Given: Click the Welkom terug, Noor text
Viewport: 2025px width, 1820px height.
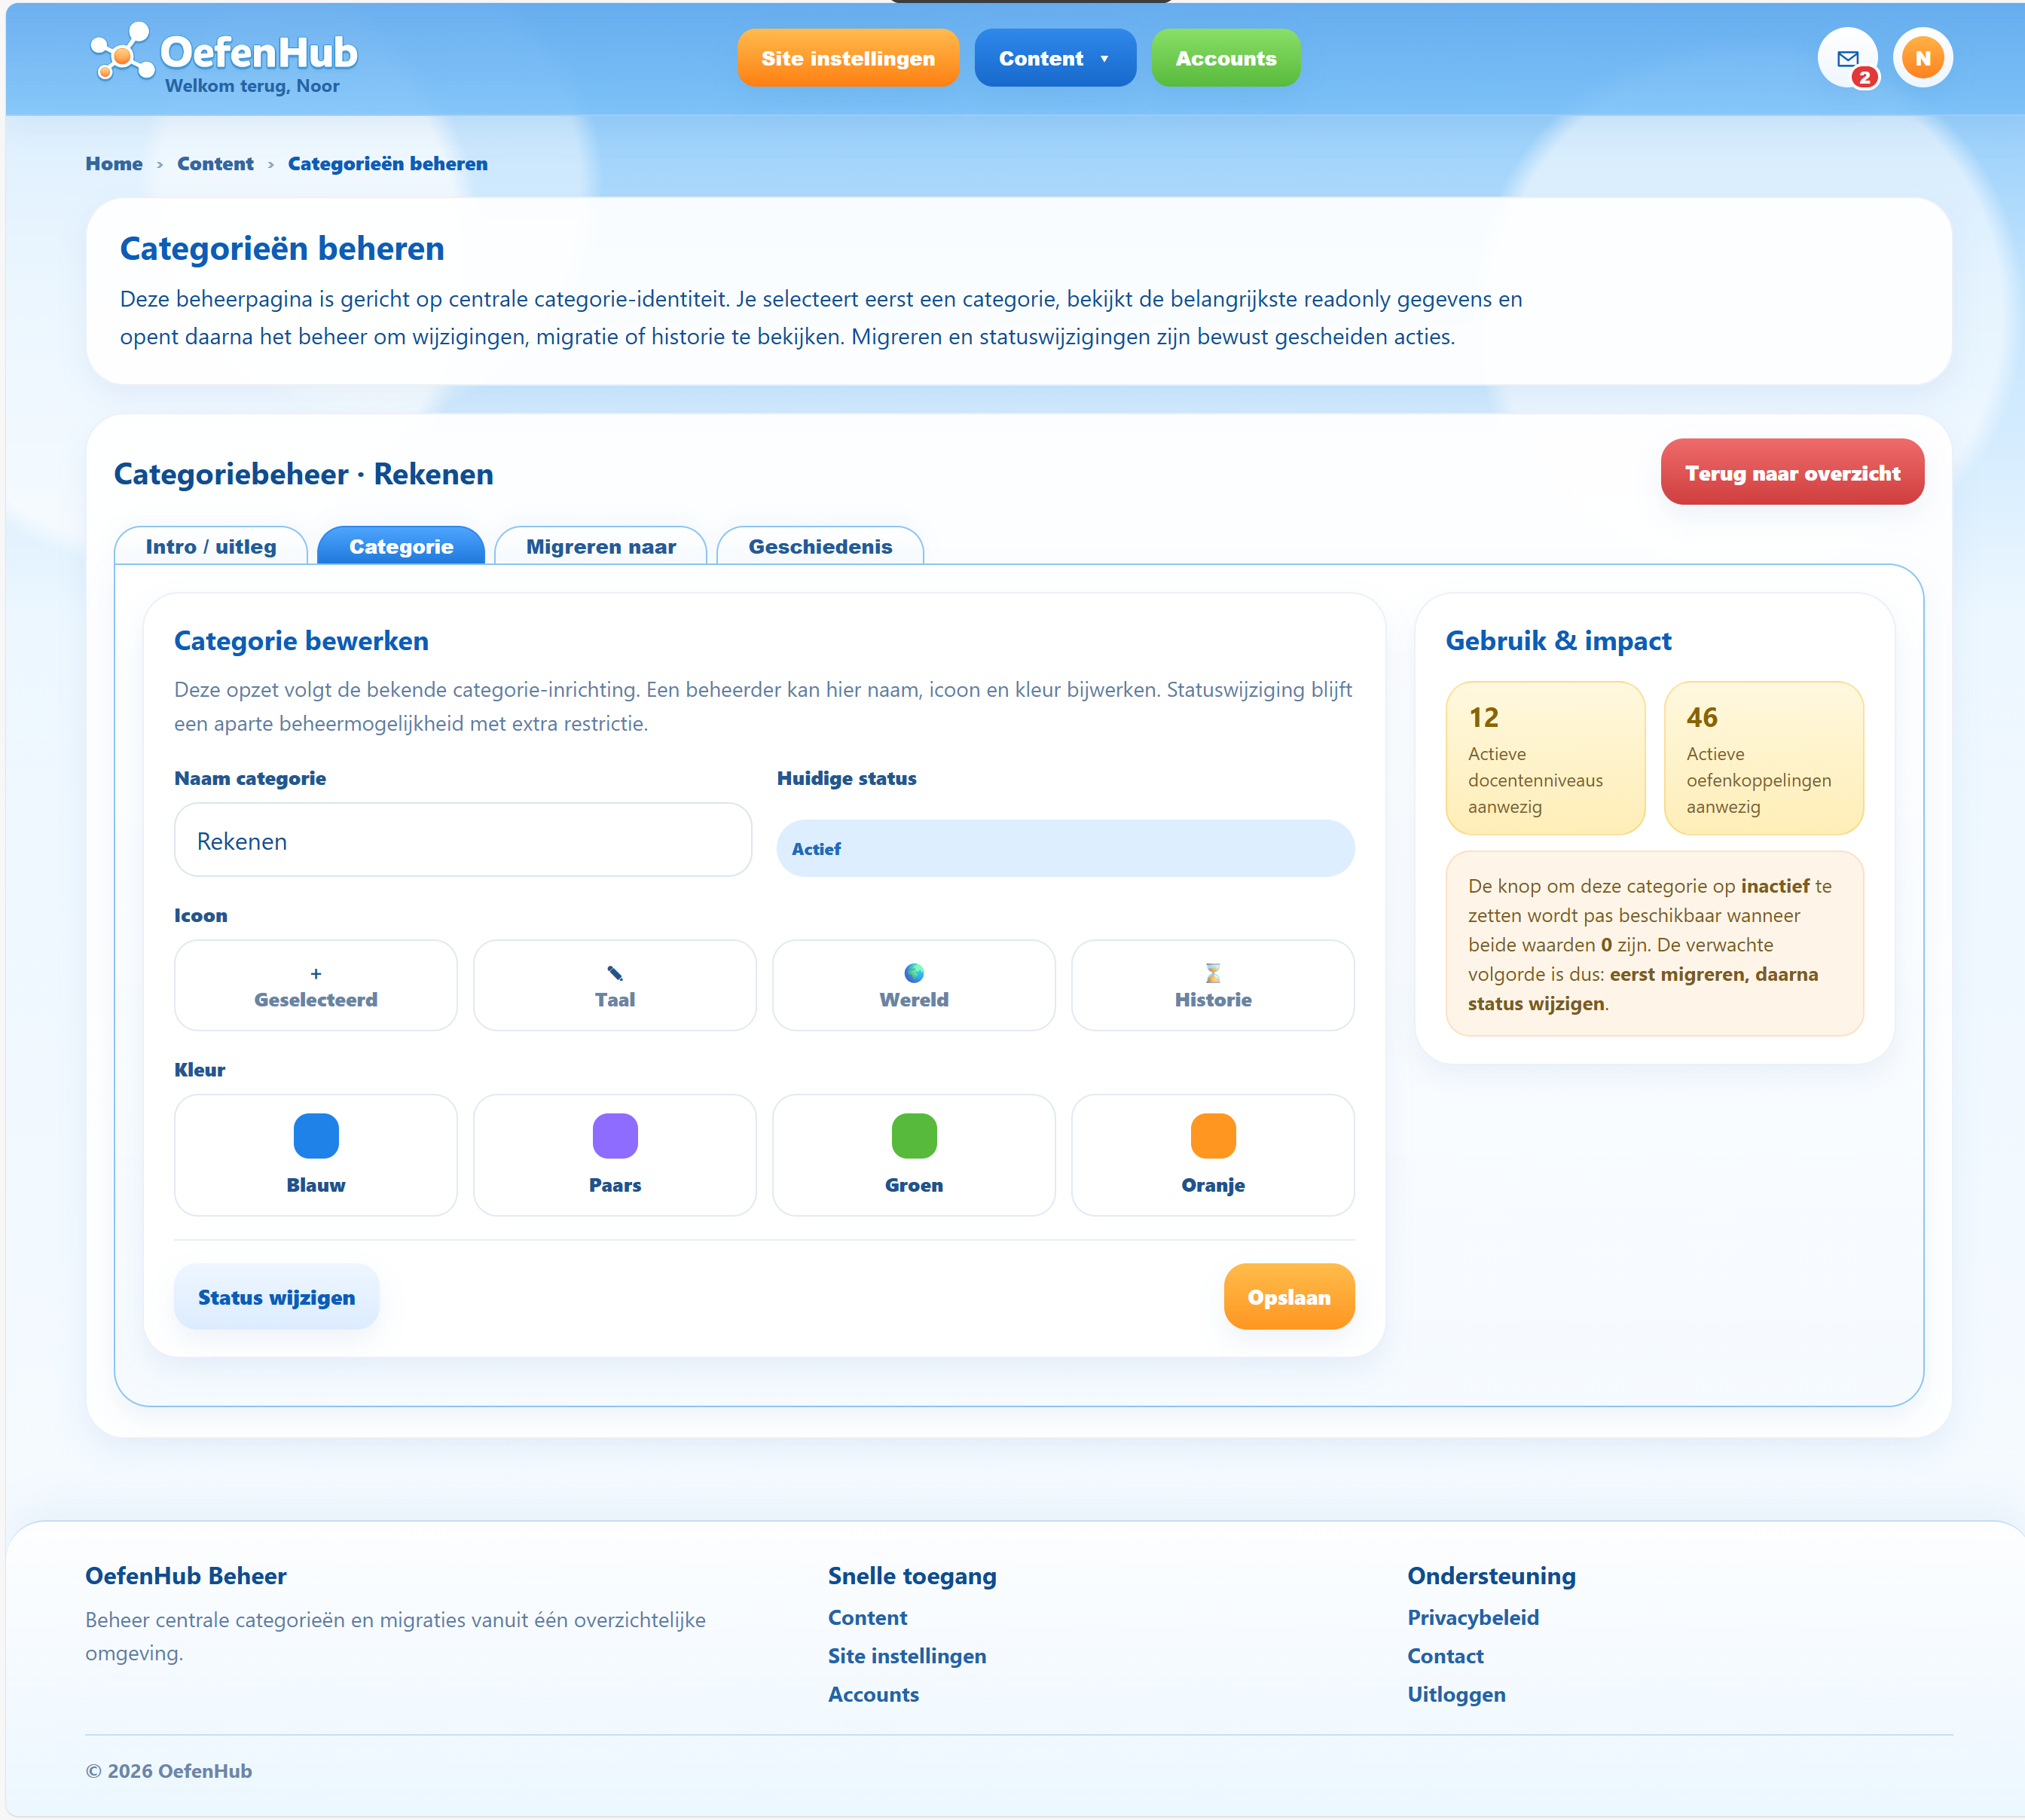Looking at the screenshot, I should tap(252, 86).
